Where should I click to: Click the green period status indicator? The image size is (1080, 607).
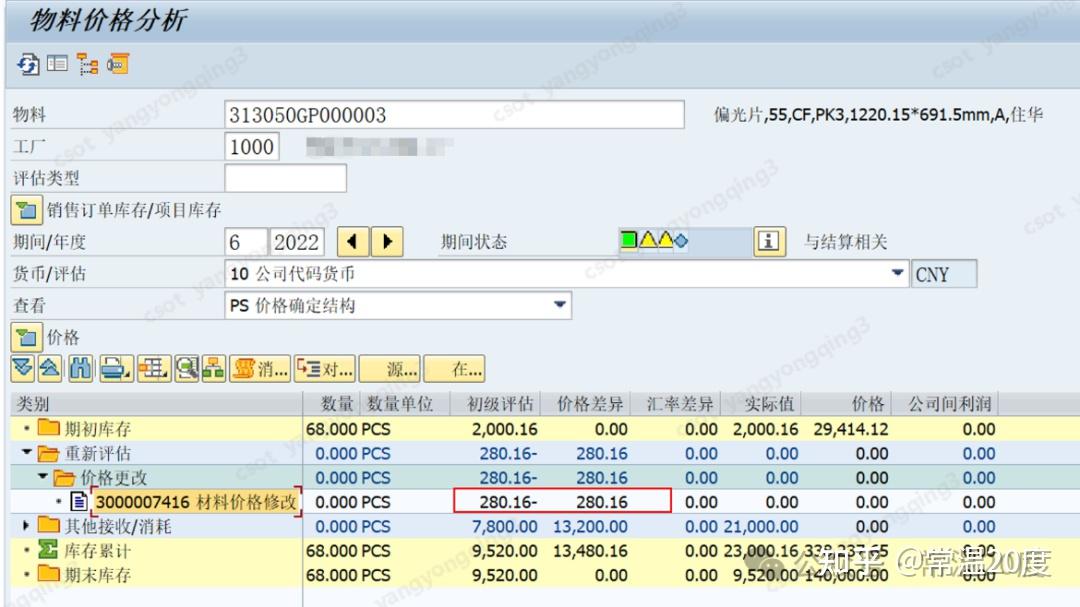click(629, 238)
